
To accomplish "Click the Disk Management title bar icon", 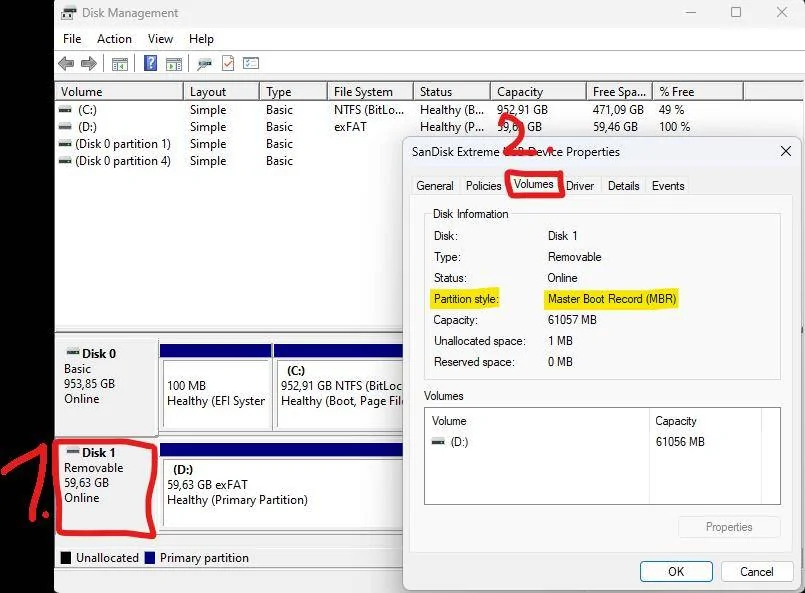I will 69,13.
